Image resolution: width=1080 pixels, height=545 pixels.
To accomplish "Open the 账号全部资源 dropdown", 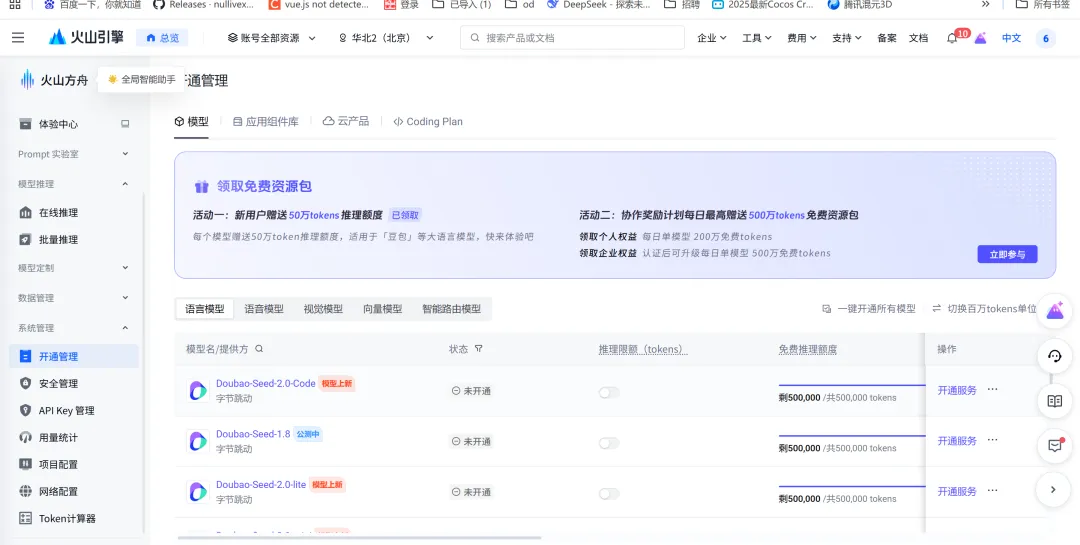I will [271, 38].
